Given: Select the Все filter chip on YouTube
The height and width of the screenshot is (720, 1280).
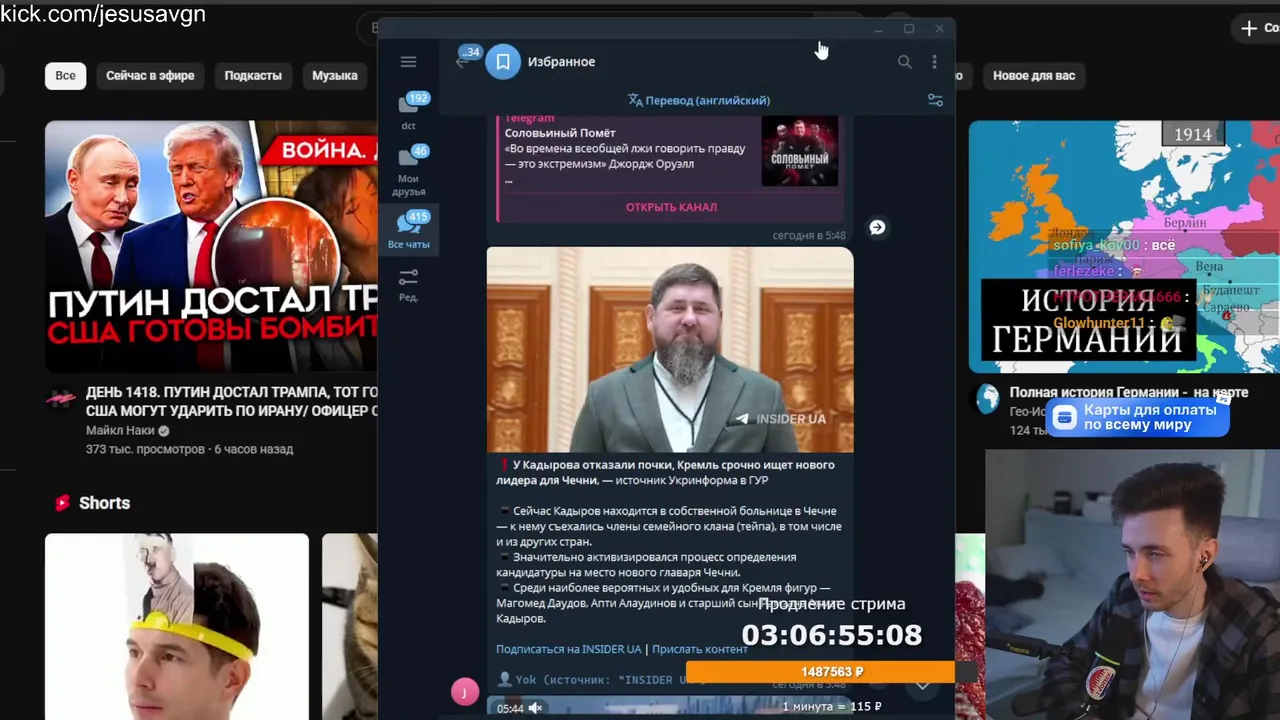Looking at the screenshot, I should [x=65, y=75].
